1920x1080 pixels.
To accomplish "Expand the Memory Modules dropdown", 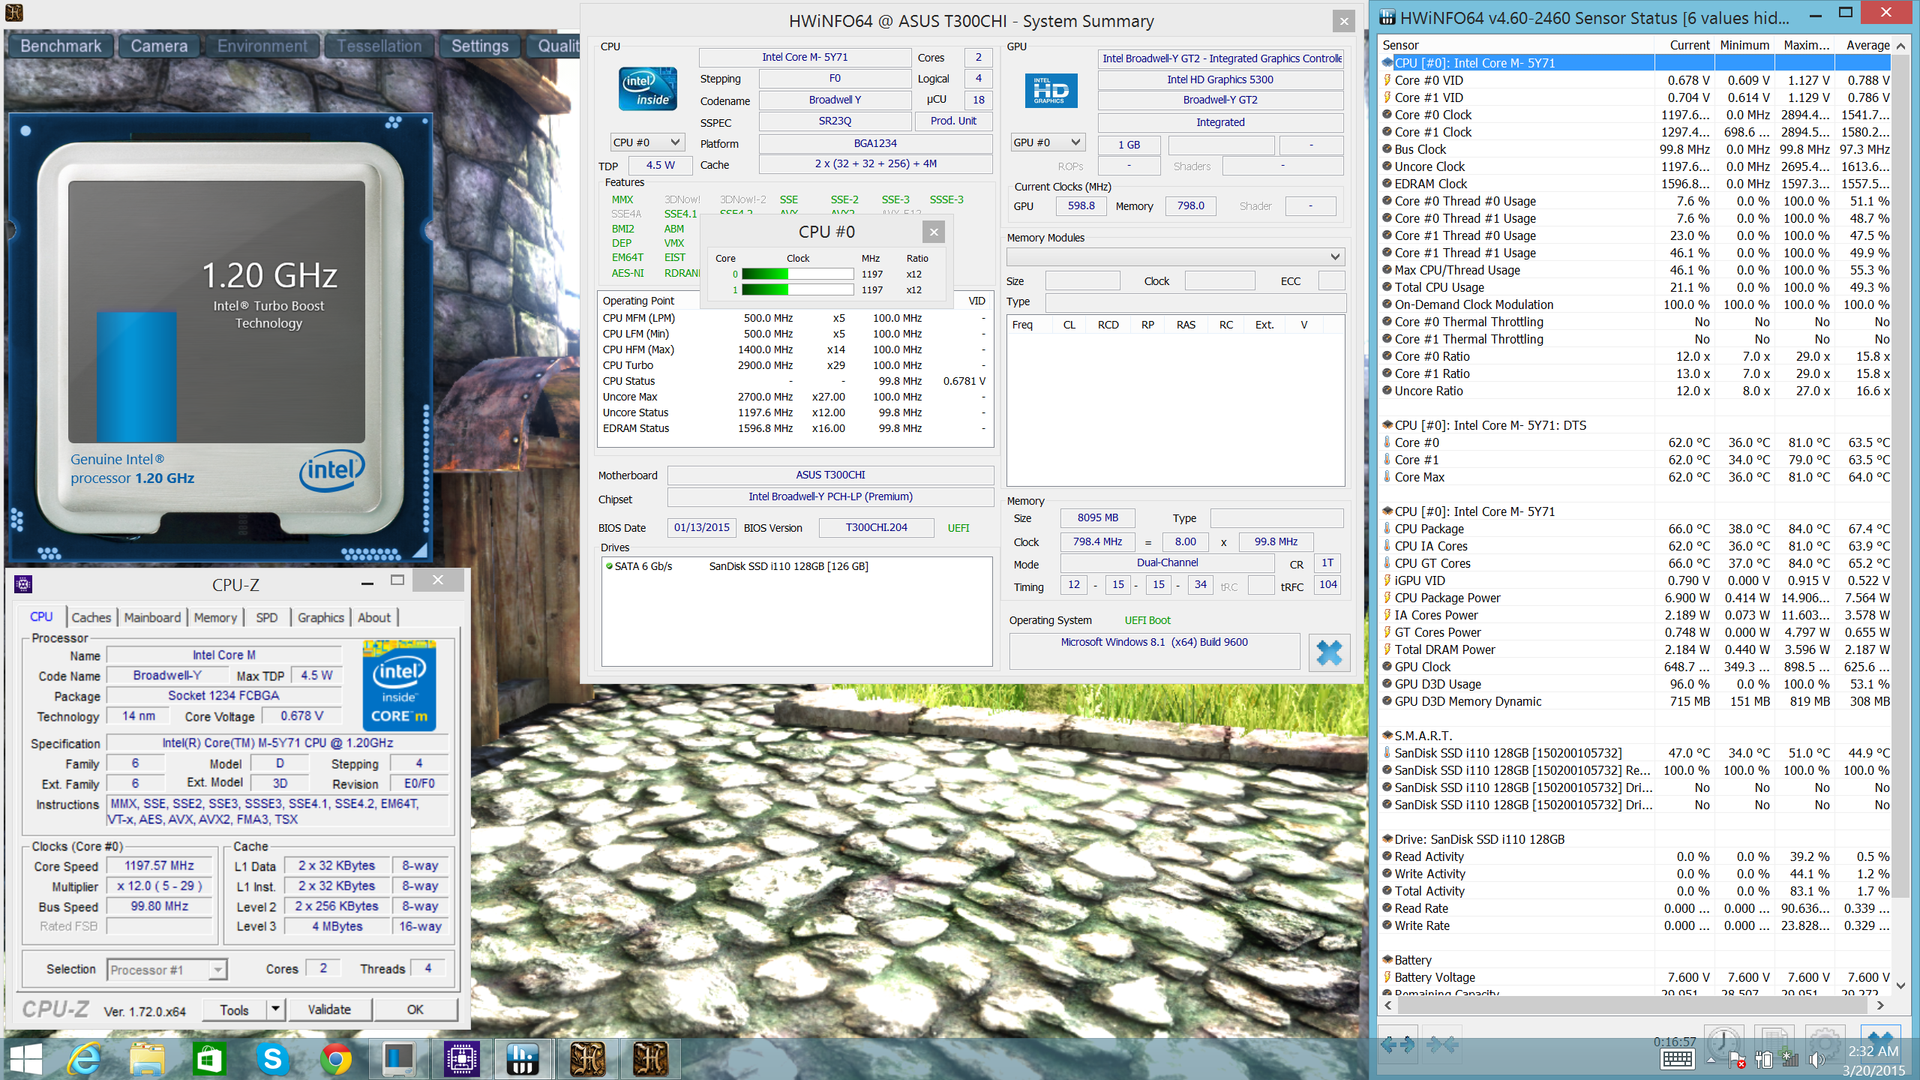I will coord(1334,257).
